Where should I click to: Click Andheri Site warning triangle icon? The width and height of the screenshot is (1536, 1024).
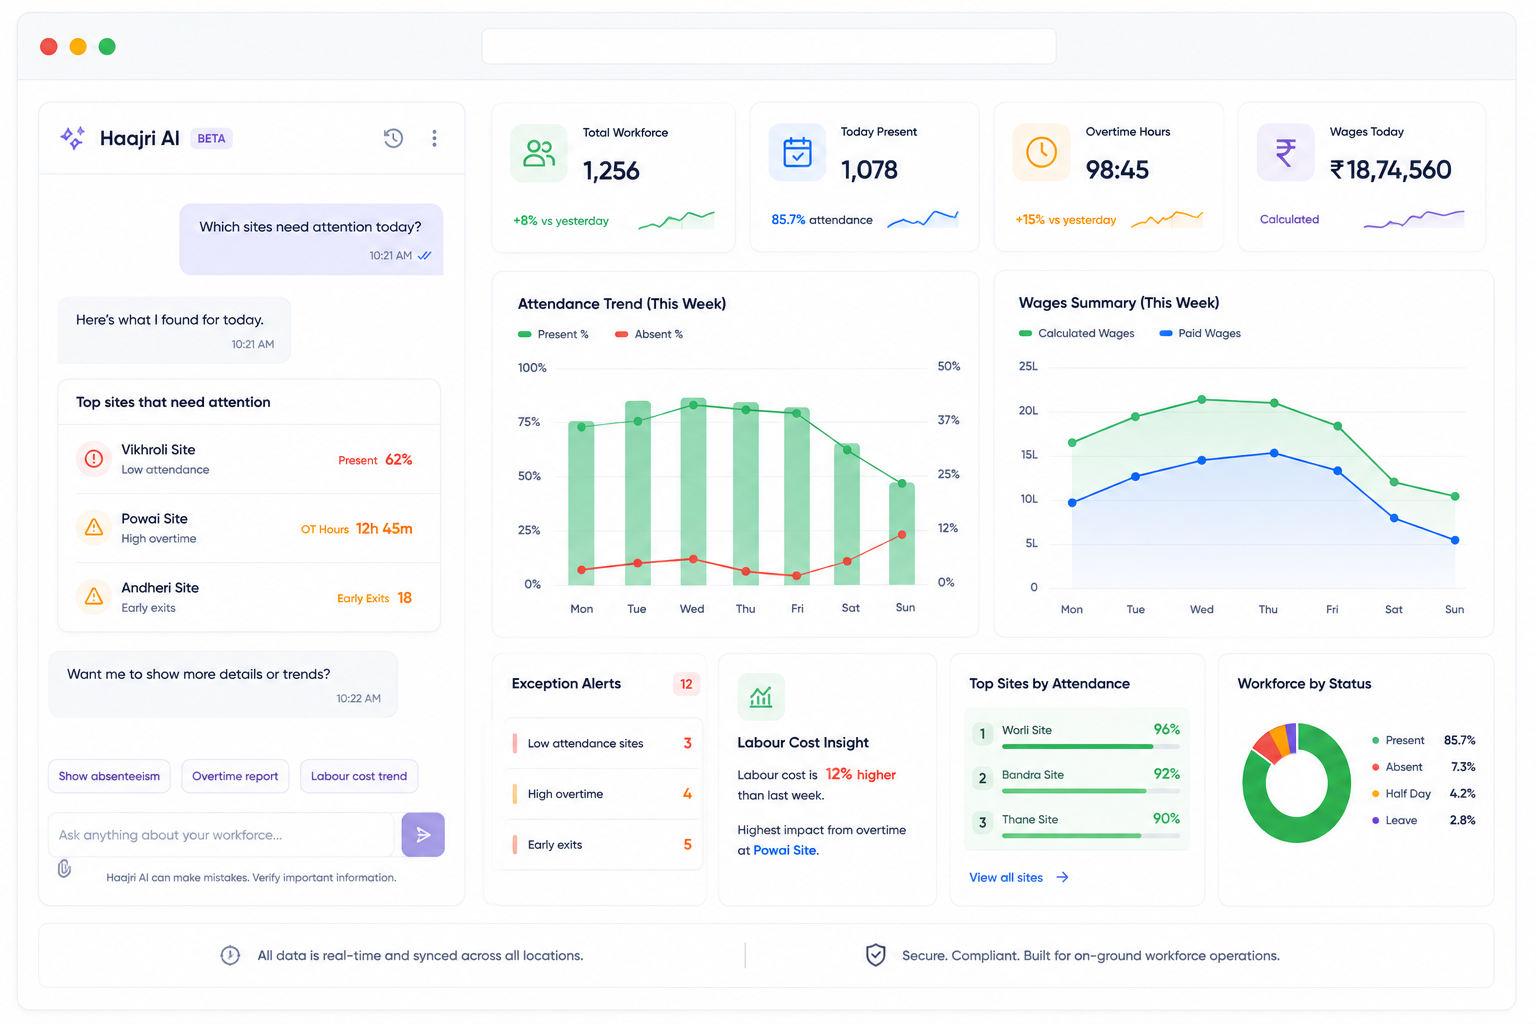click(94, 596)
